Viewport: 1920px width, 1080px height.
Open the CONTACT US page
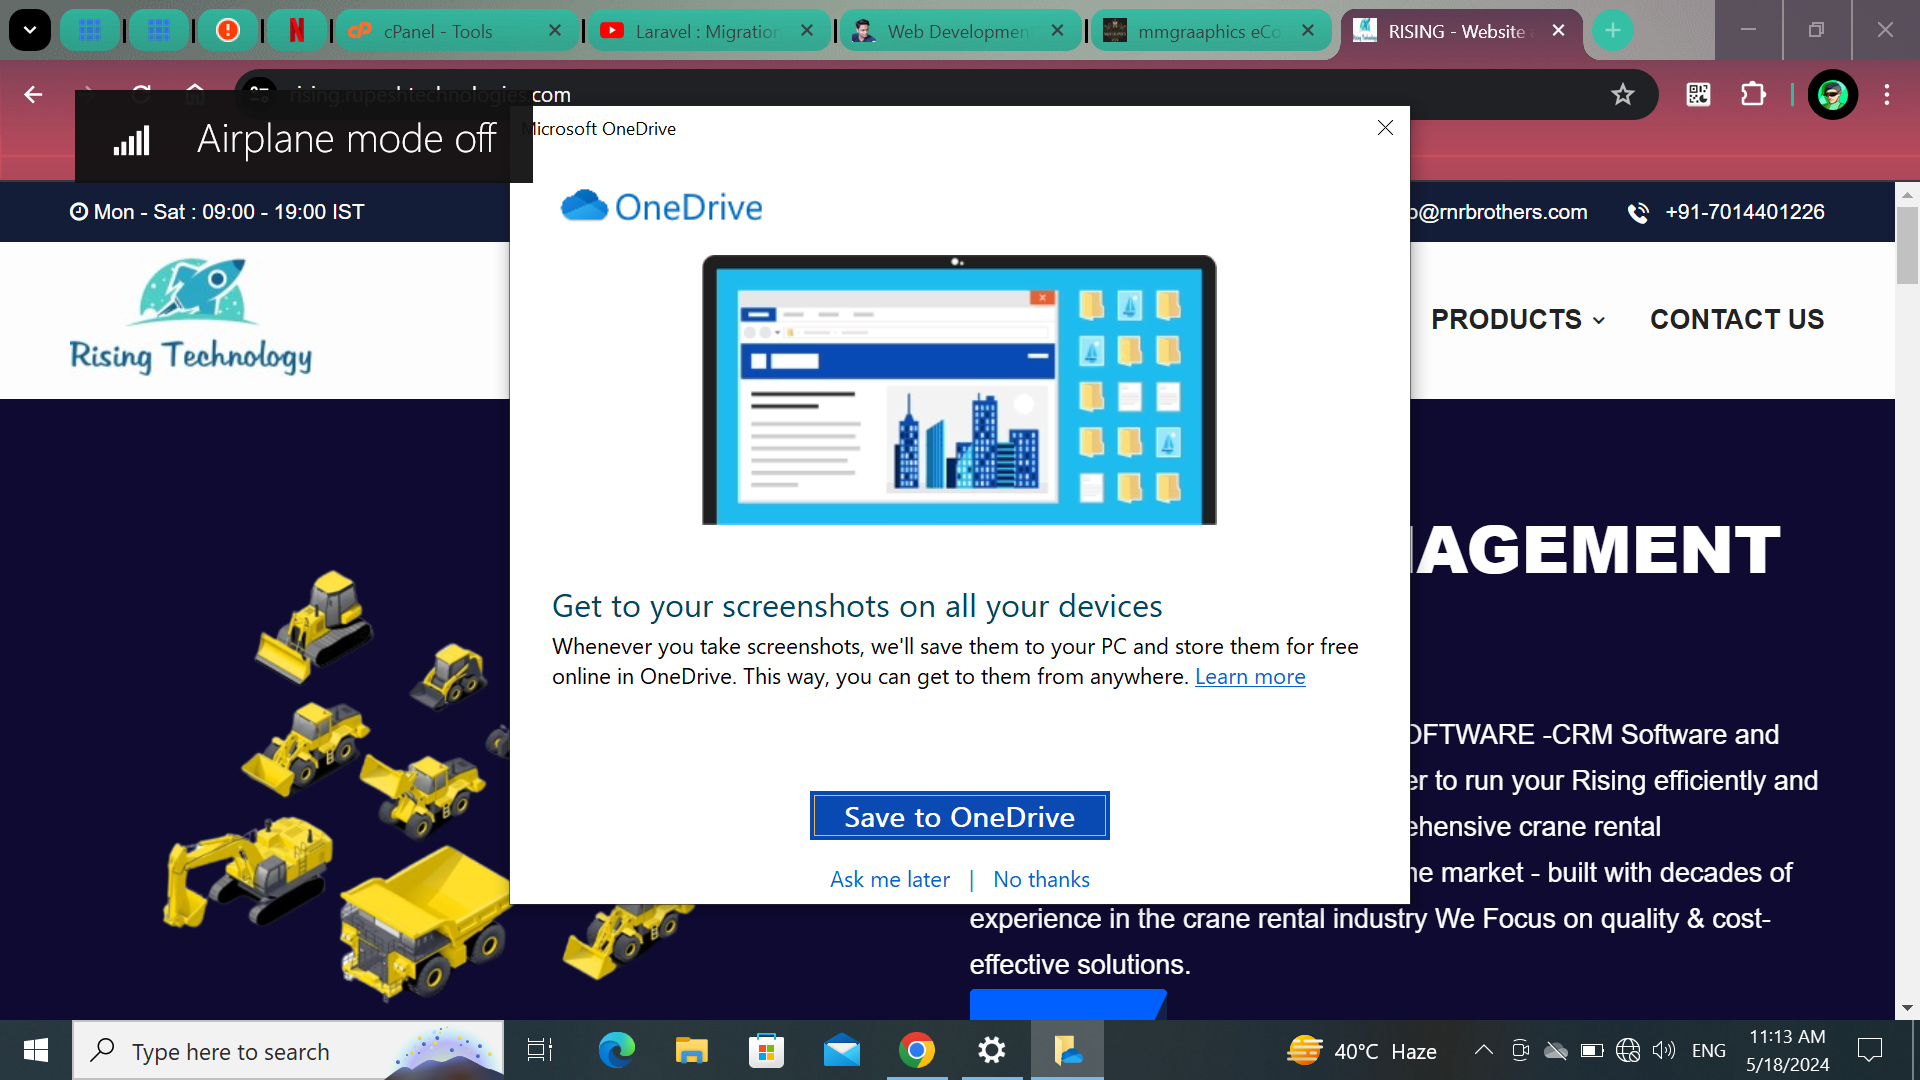click(x=1737, y=320)
